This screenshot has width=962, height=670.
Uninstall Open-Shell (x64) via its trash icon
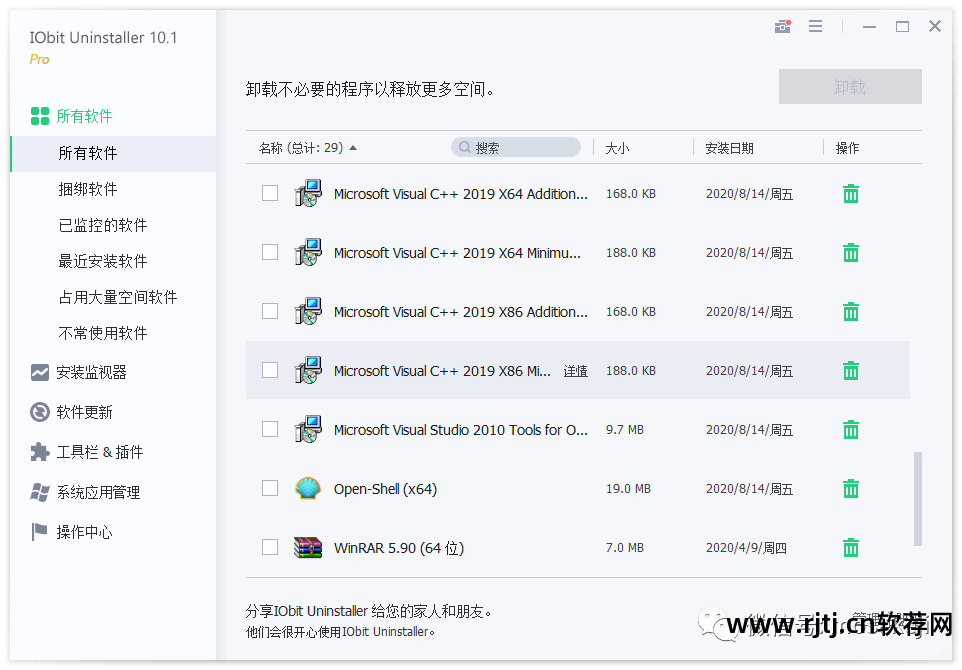tap(850, 488)
